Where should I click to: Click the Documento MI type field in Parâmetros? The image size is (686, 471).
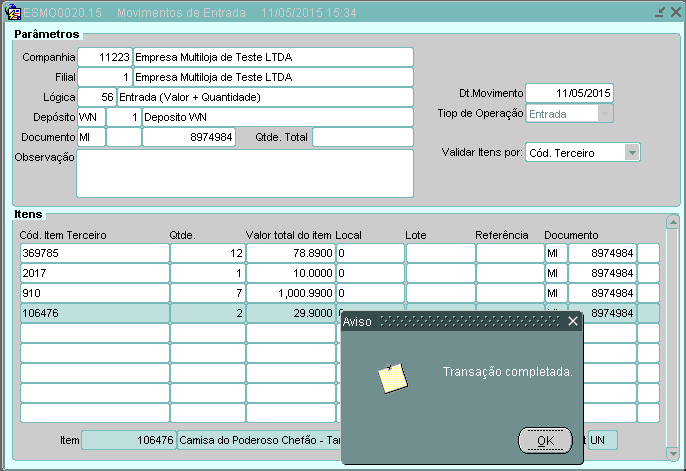click(91, 137)
